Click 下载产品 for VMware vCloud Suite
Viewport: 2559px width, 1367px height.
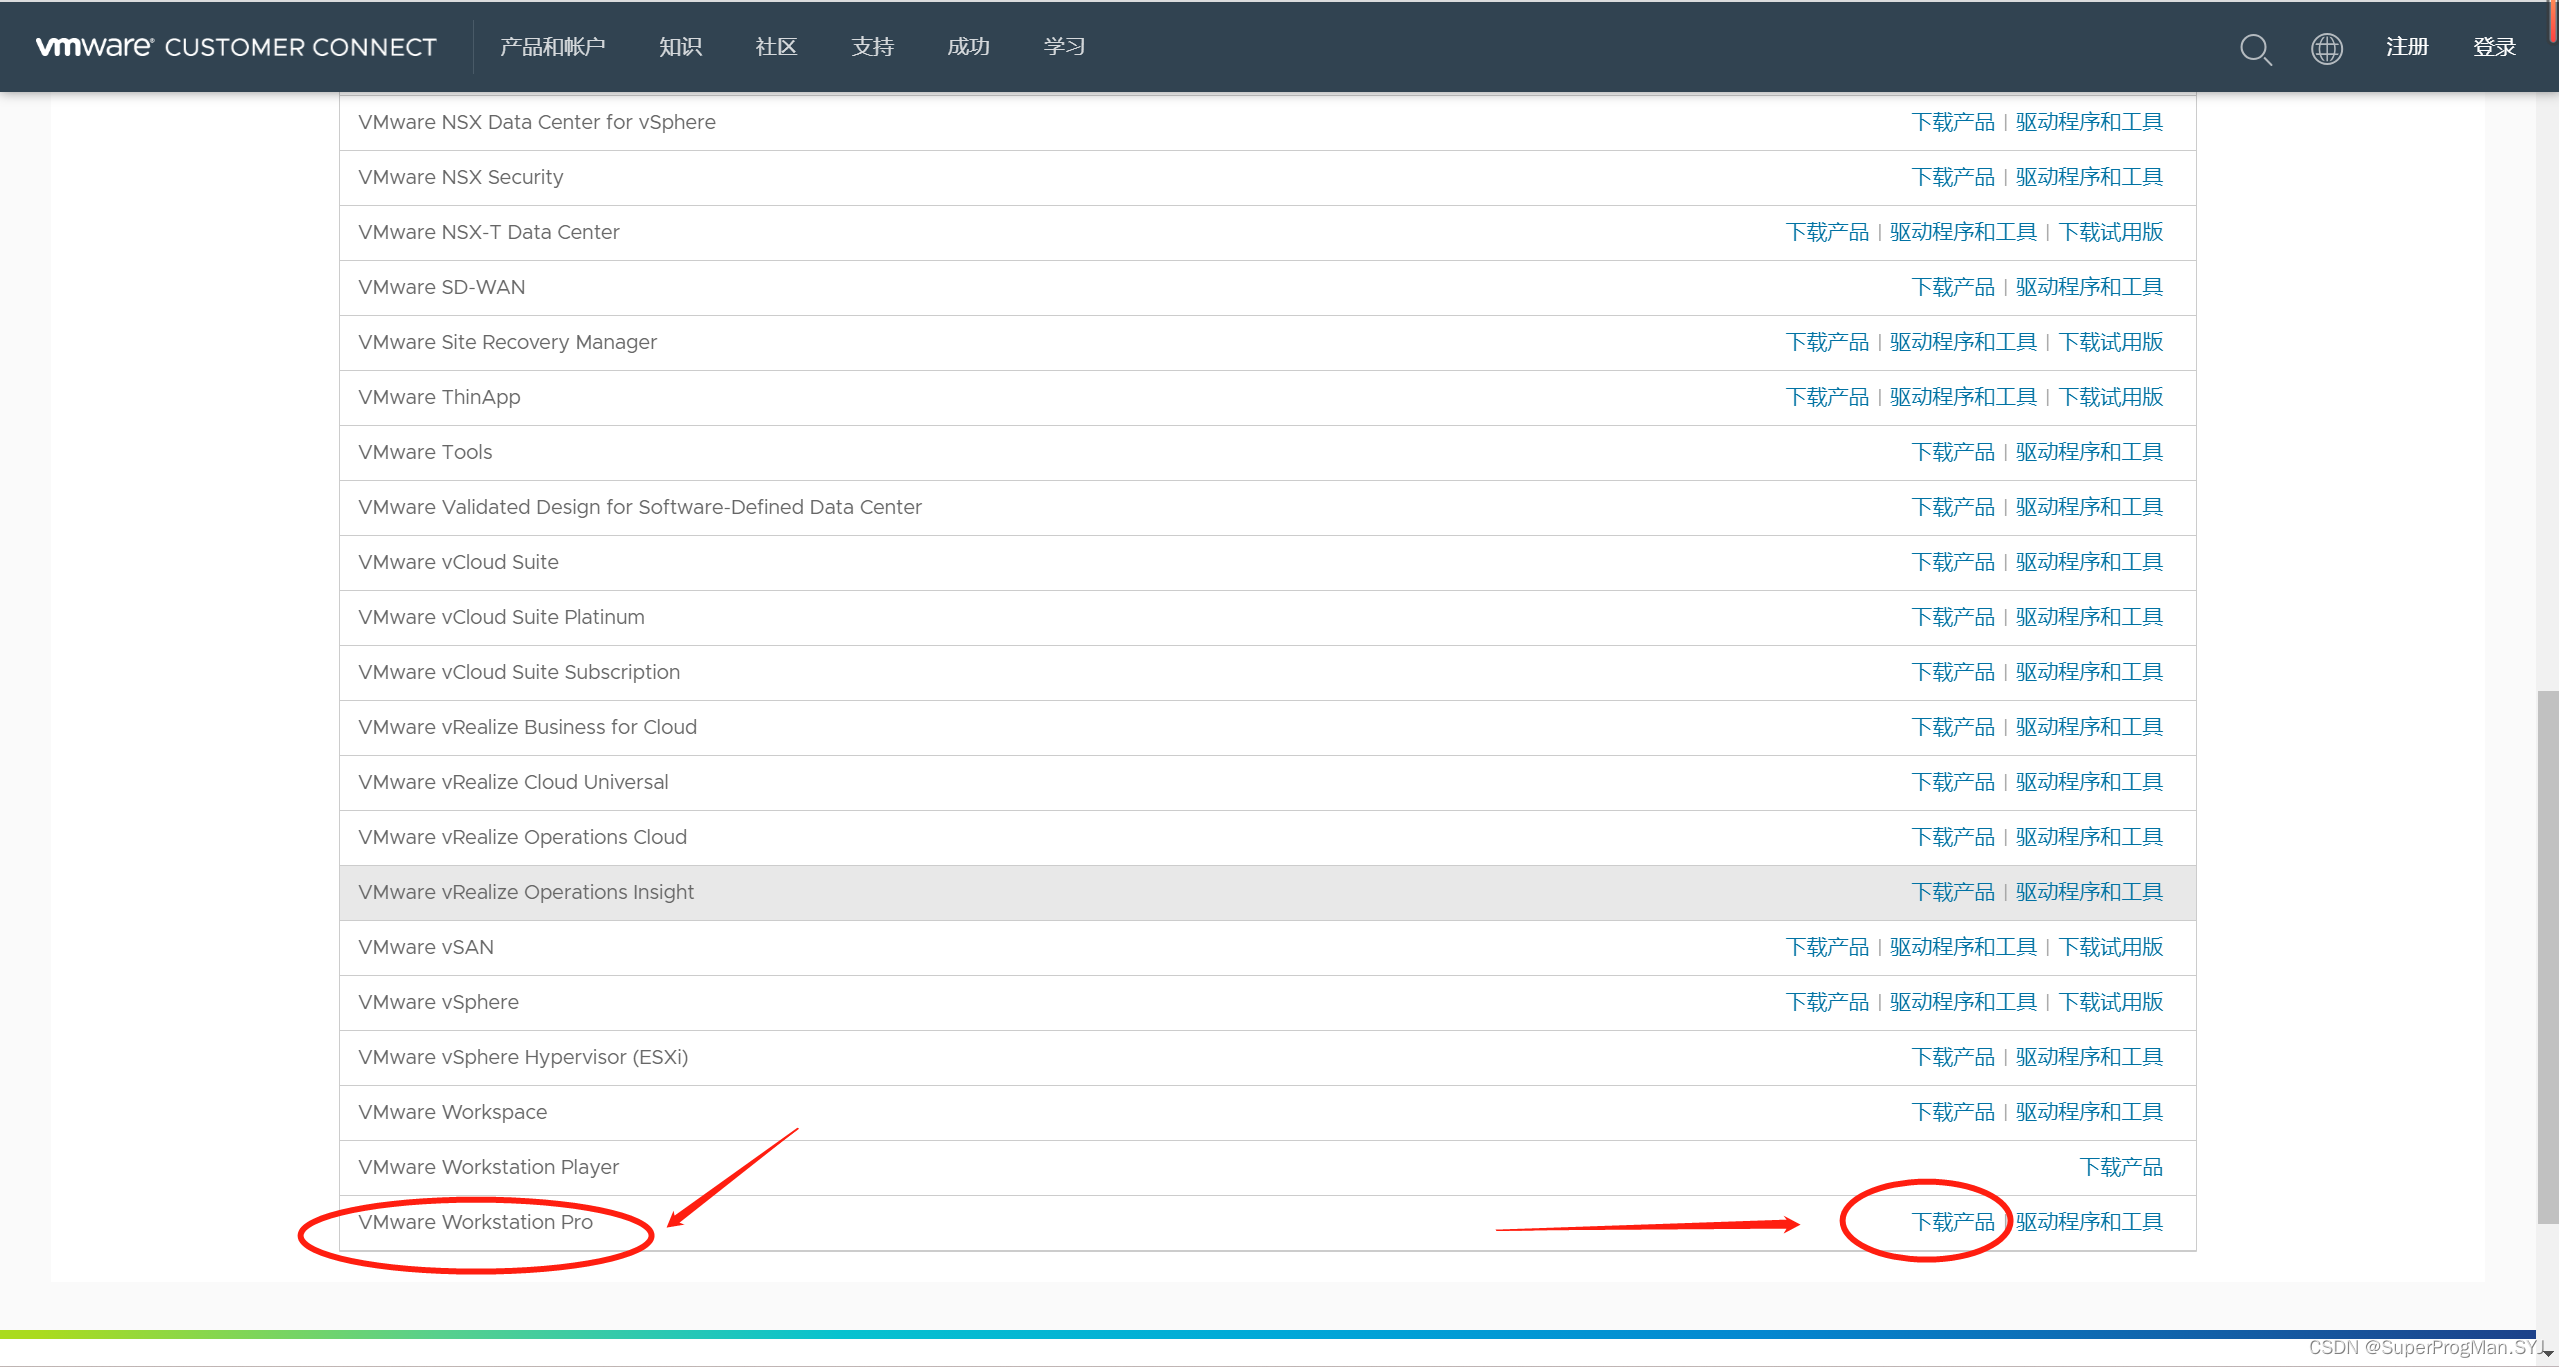(x=1952, y=562)
